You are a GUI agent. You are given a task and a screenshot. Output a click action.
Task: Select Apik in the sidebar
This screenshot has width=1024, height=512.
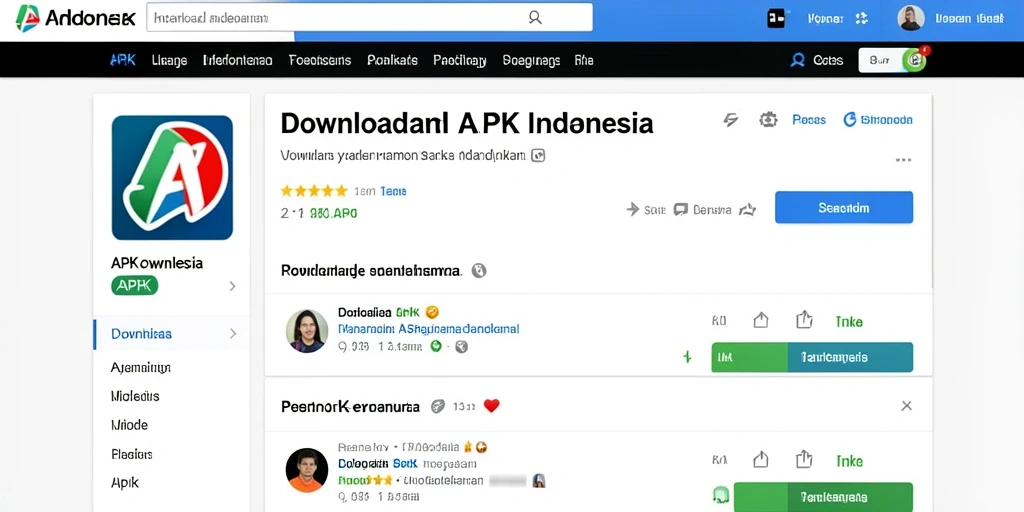[125, 483]
